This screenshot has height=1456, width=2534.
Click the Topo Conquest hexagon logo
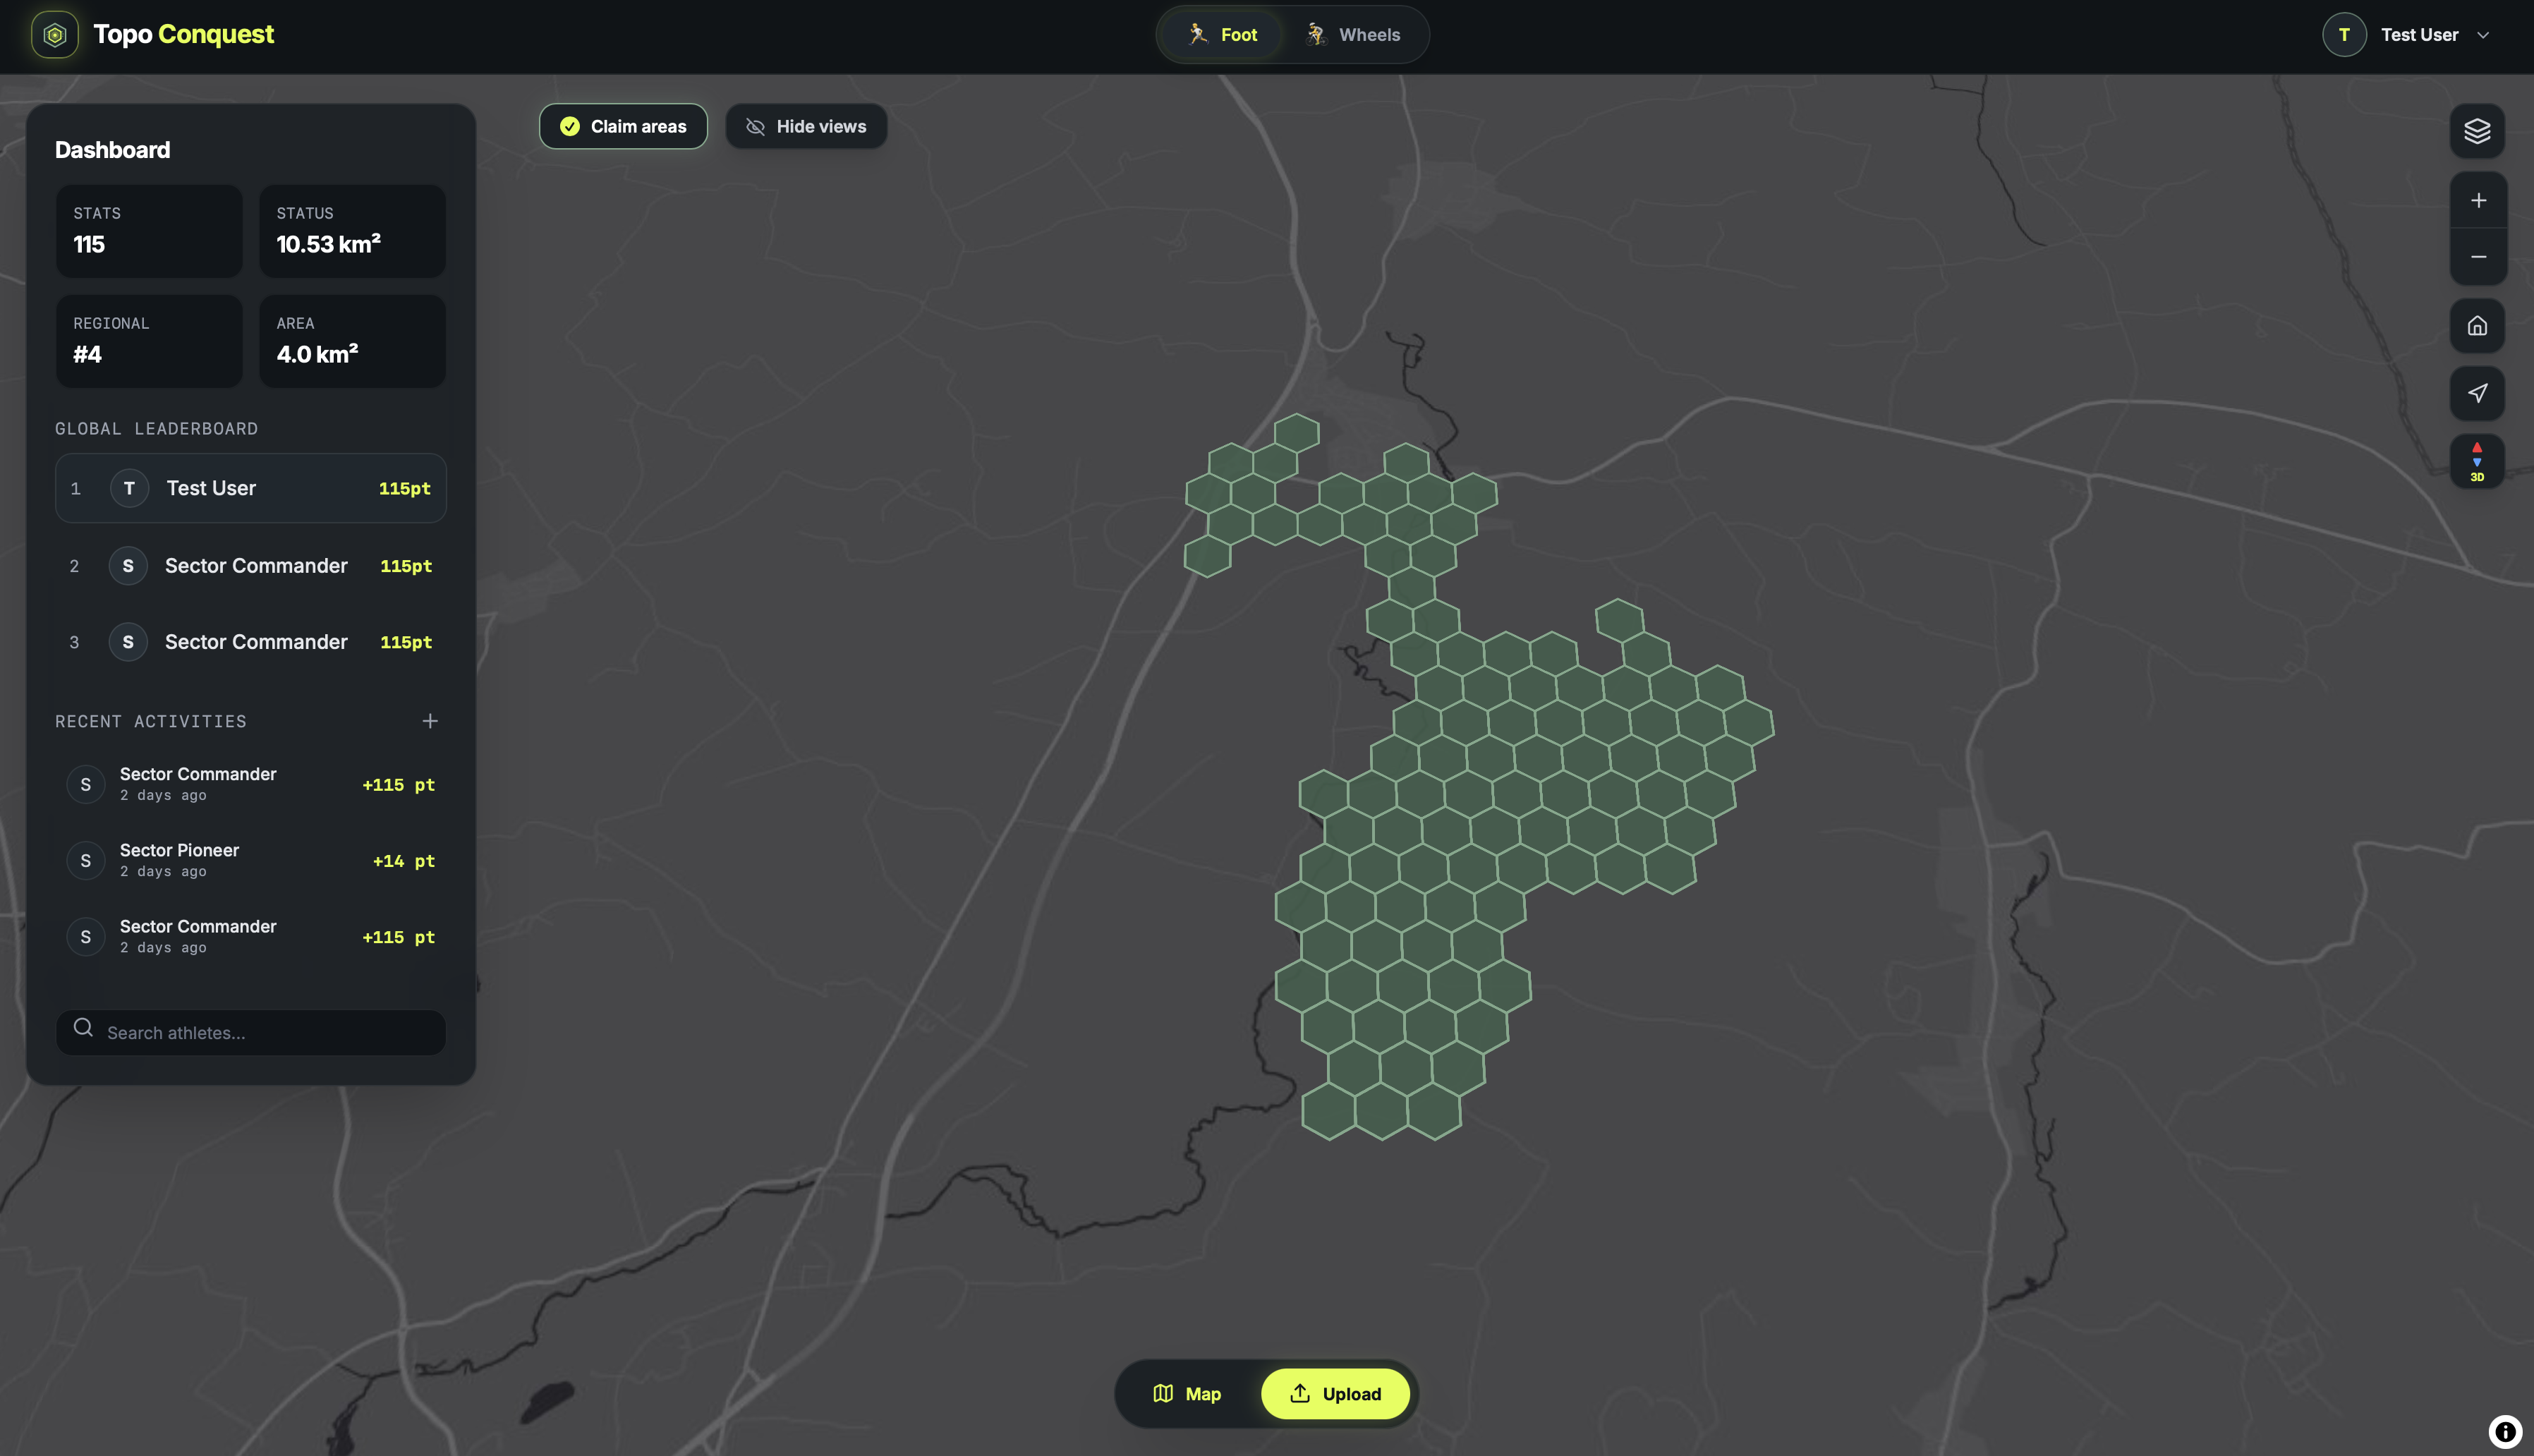(55, 35)
